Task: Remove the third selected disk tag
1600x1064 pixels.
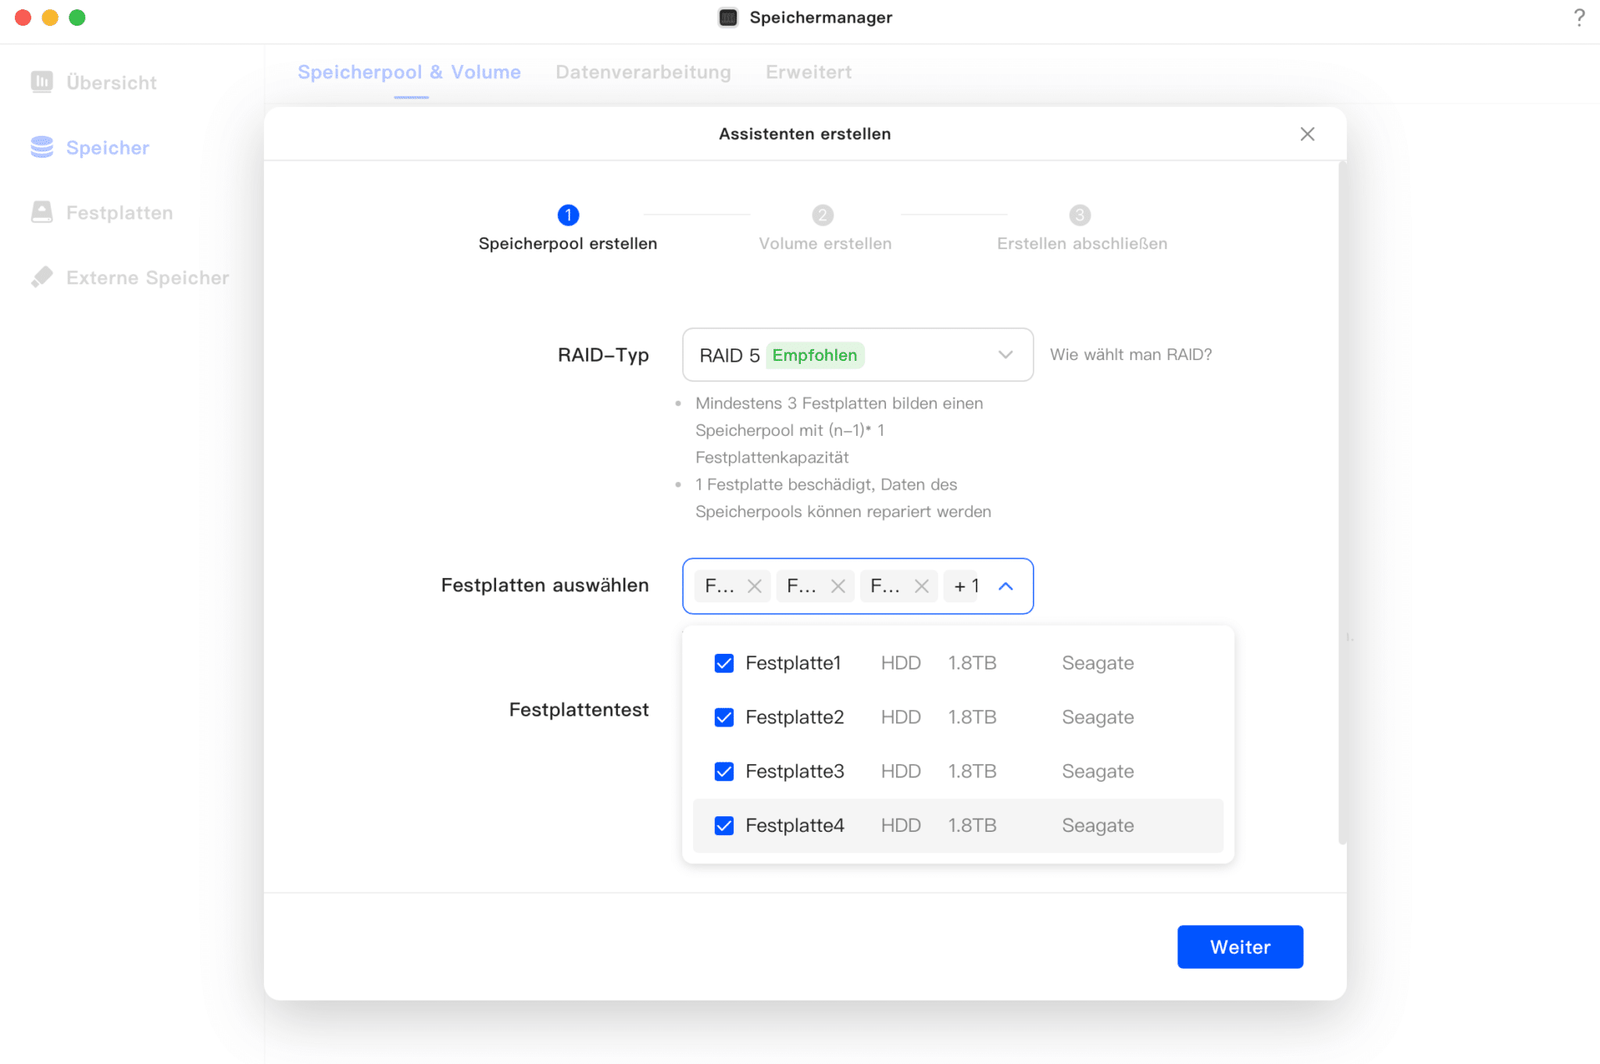Action: click(x=921, y=586)
